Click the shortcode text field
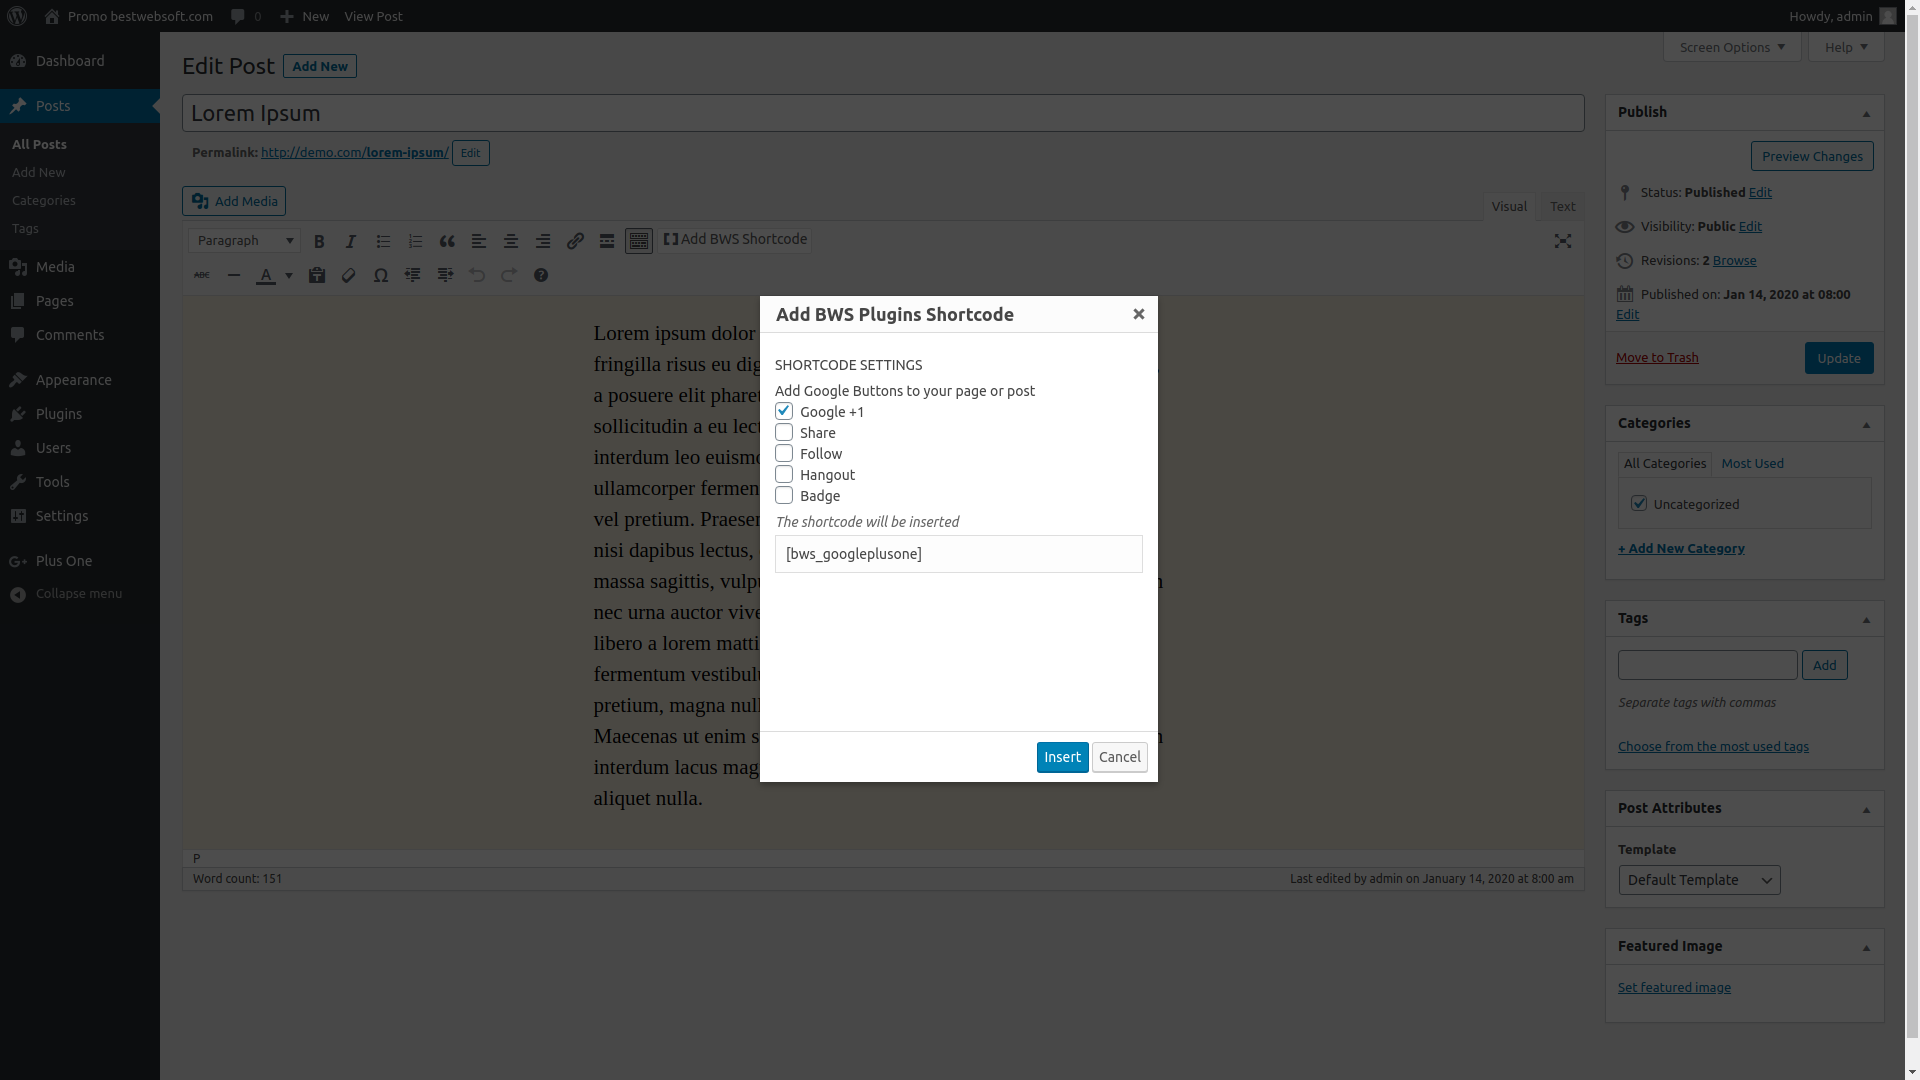The height and width of the screenshot is (1080, 1920). pos(958,554)
